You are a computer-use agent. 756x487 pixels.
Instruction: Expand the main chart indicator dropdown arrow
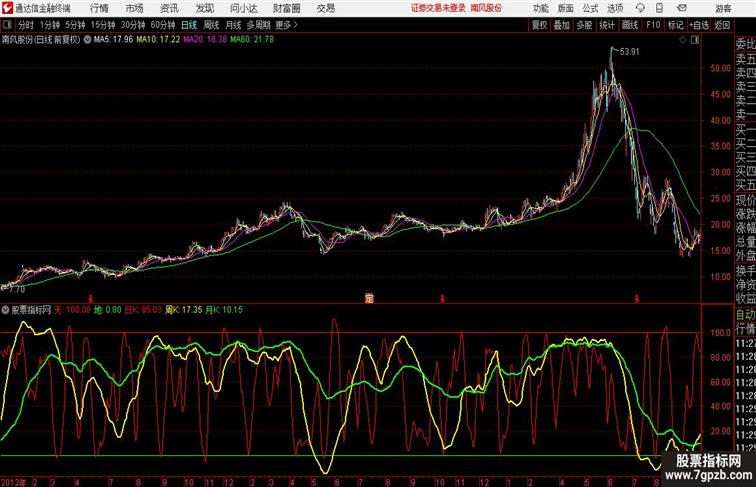(87, 40)
